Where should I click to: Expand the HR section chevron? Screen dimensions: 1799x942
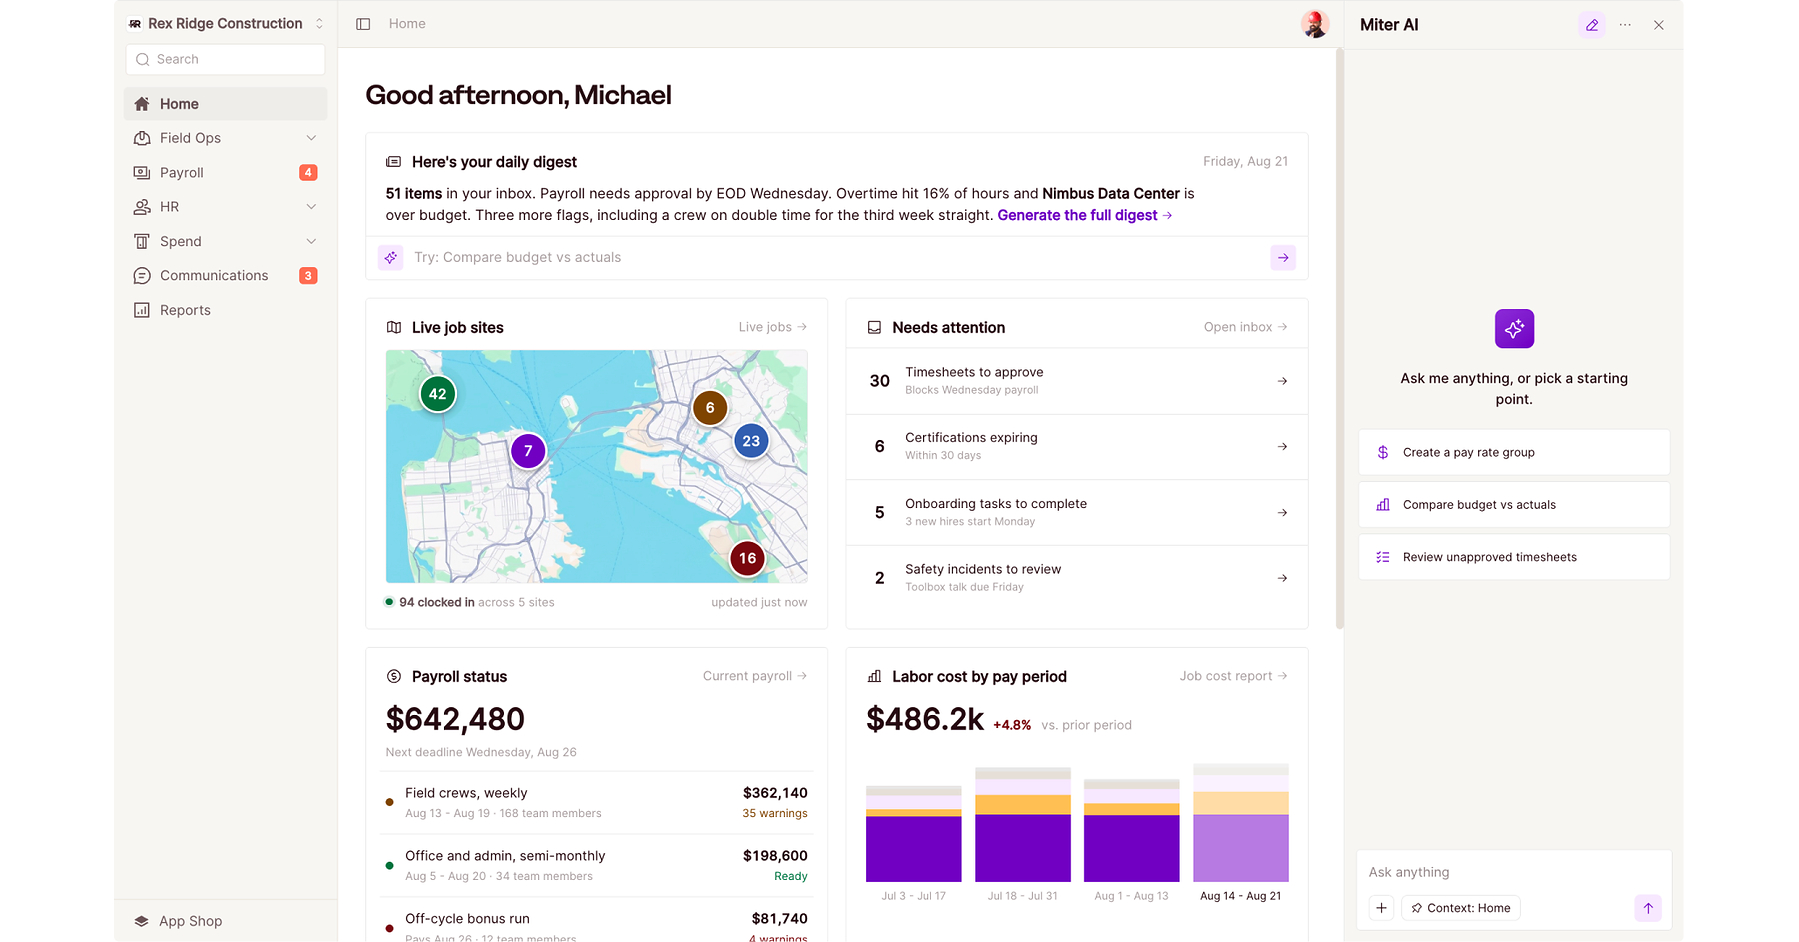click(311, 207)
